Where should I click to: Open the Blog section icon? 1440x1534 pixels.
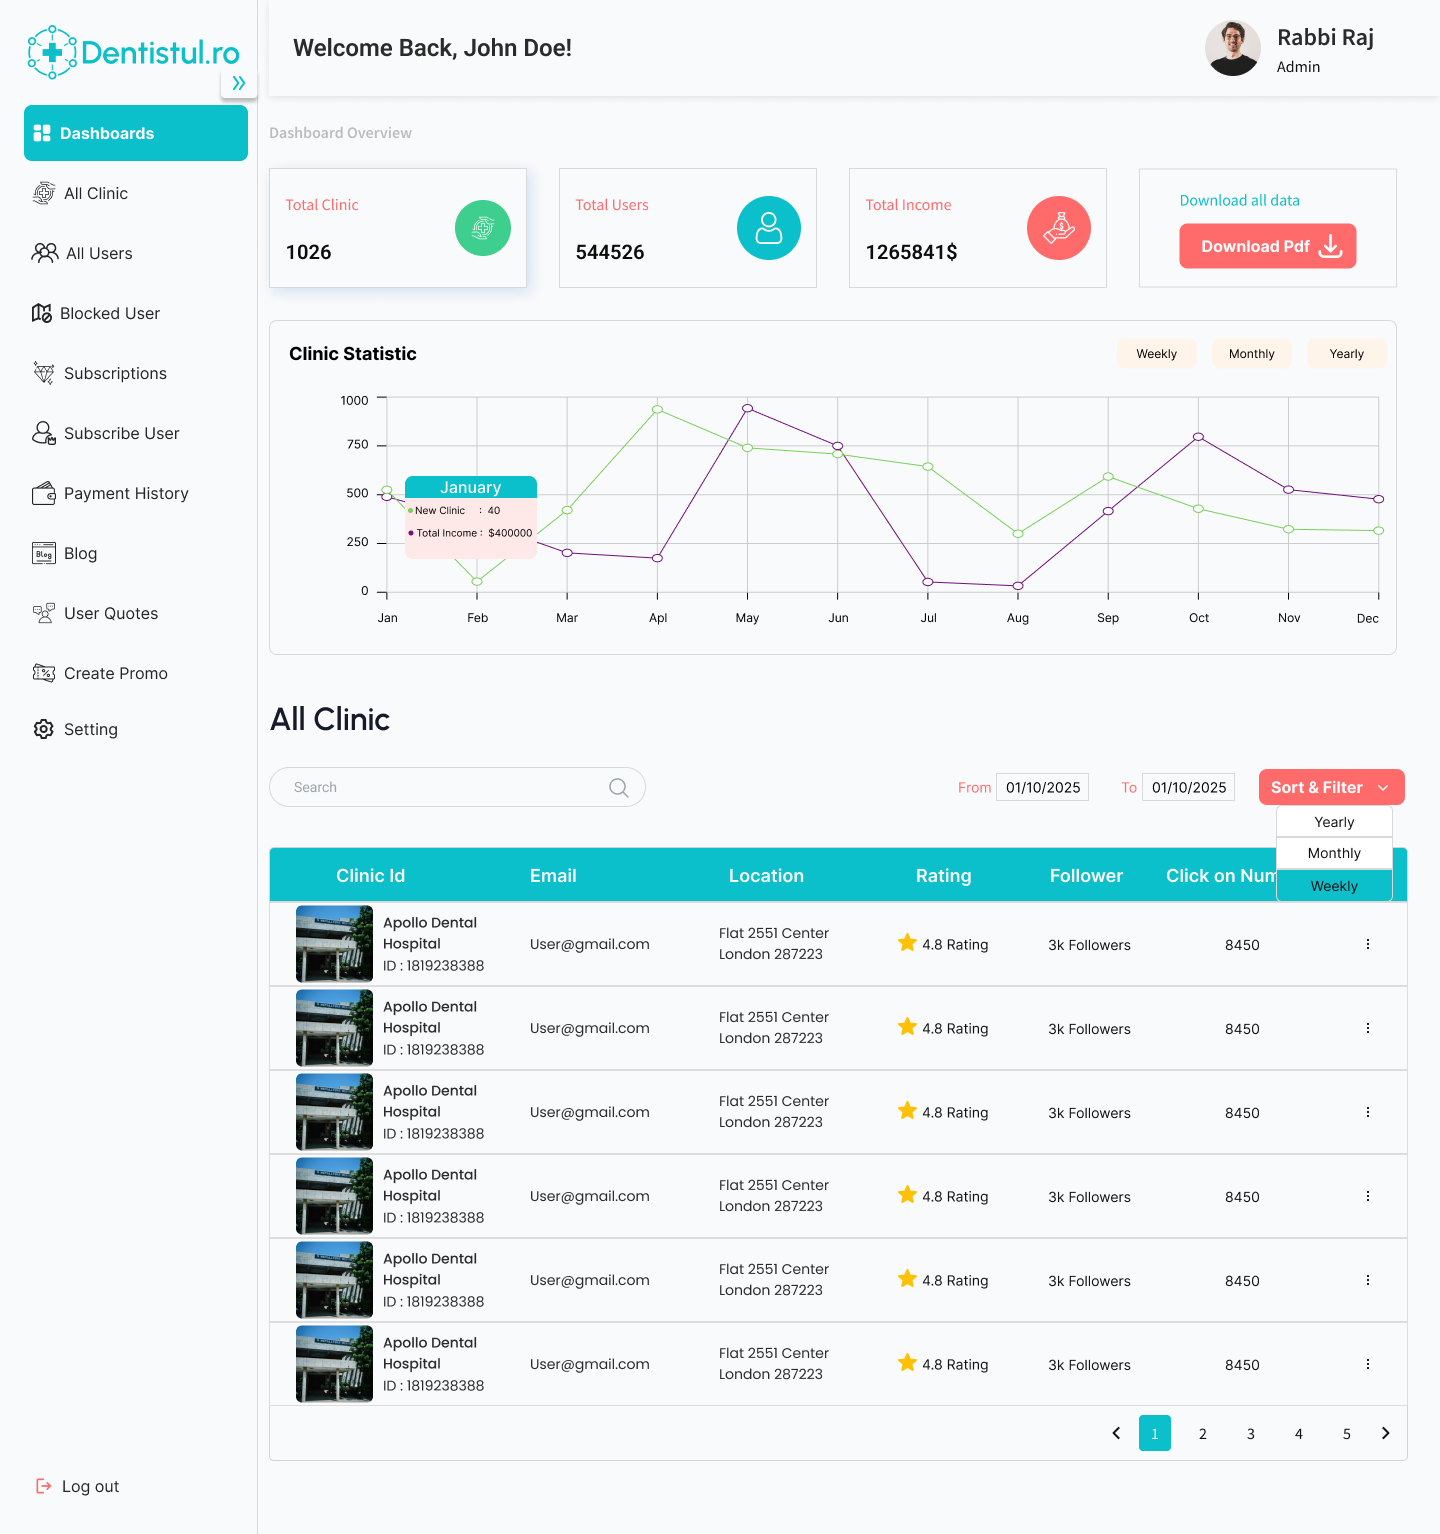click(44, 553)
